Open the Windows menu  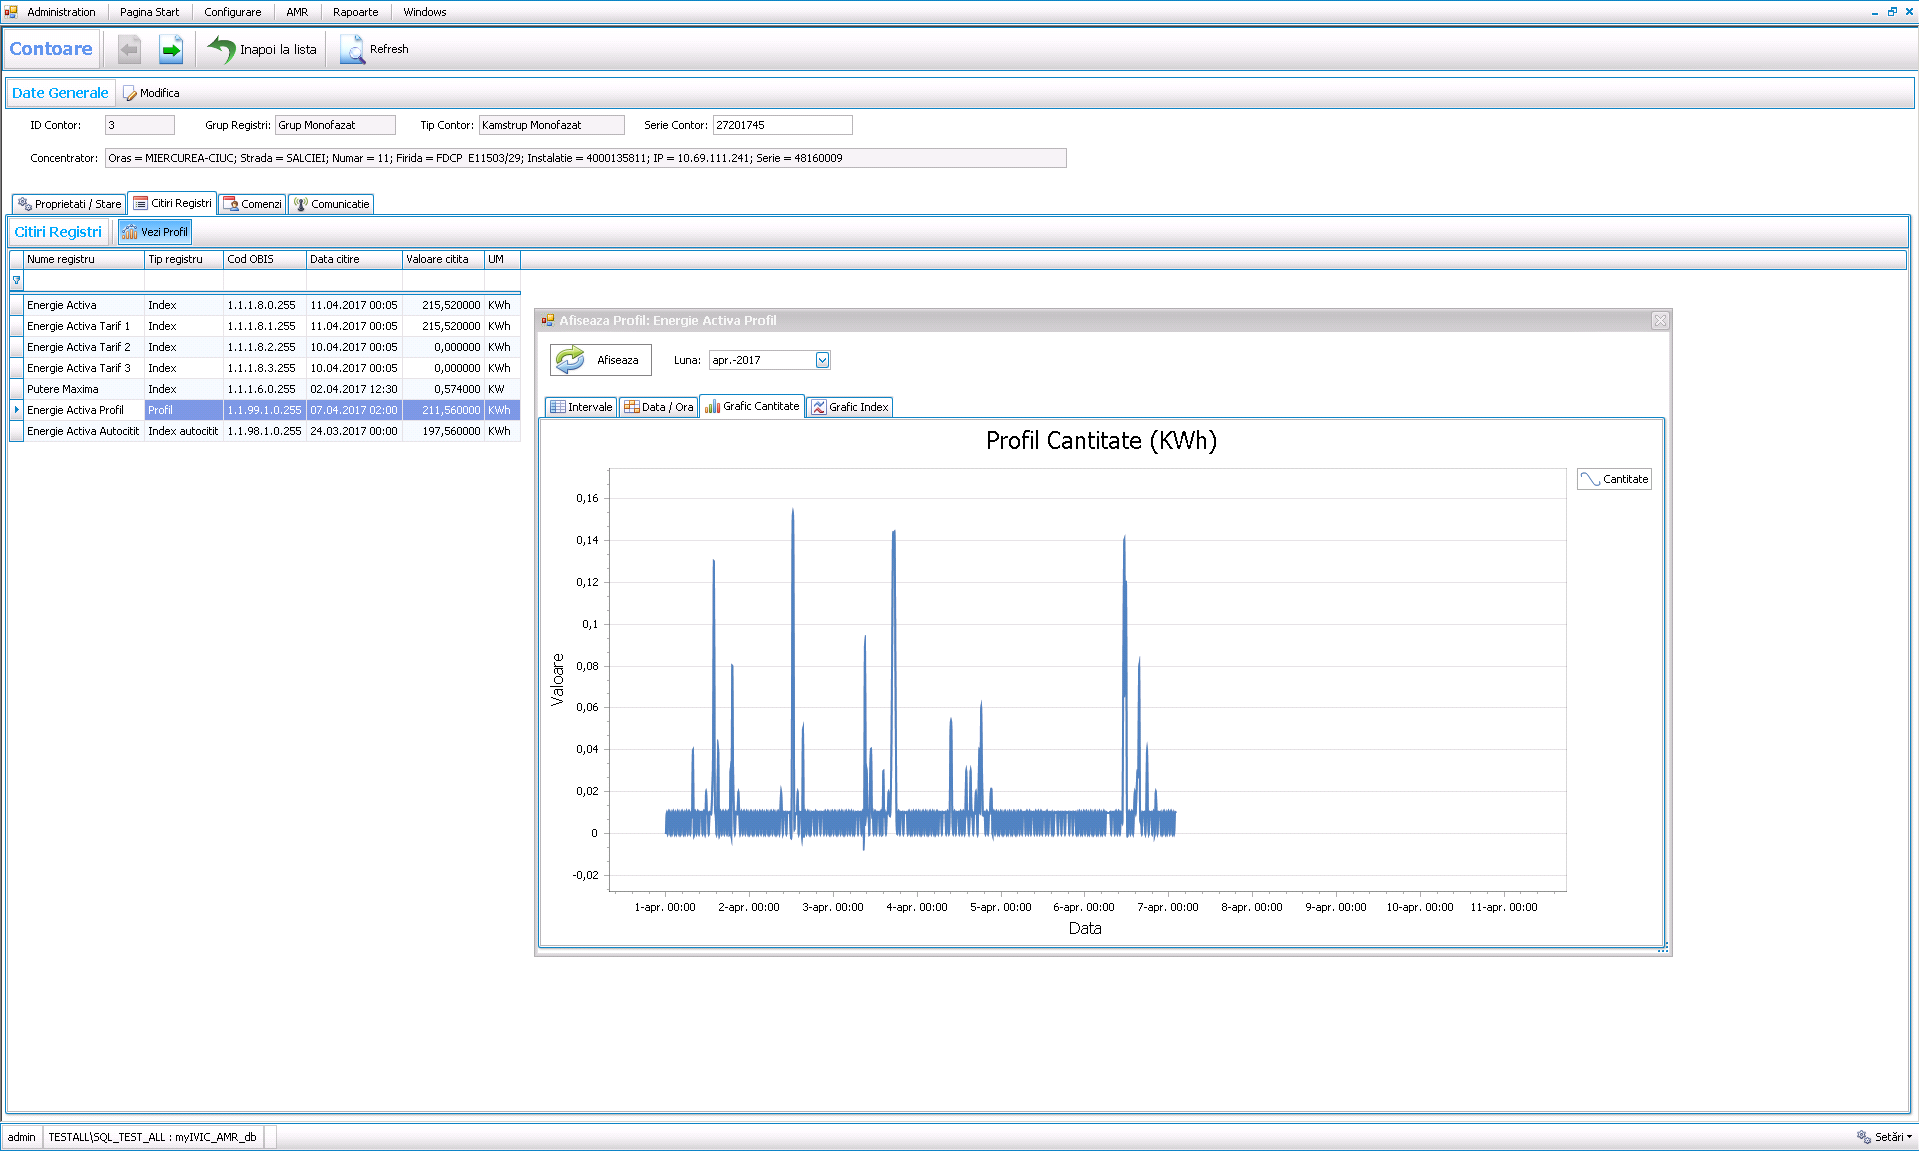pyautogui.click(x=423, y=12)
